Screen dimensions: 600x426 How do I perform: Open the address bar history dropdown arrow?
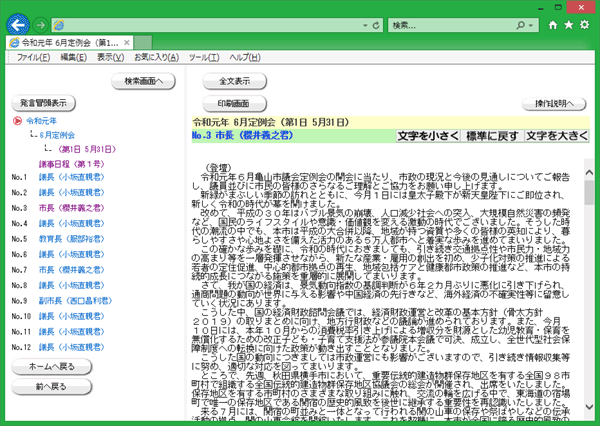(x=365, y=26)
